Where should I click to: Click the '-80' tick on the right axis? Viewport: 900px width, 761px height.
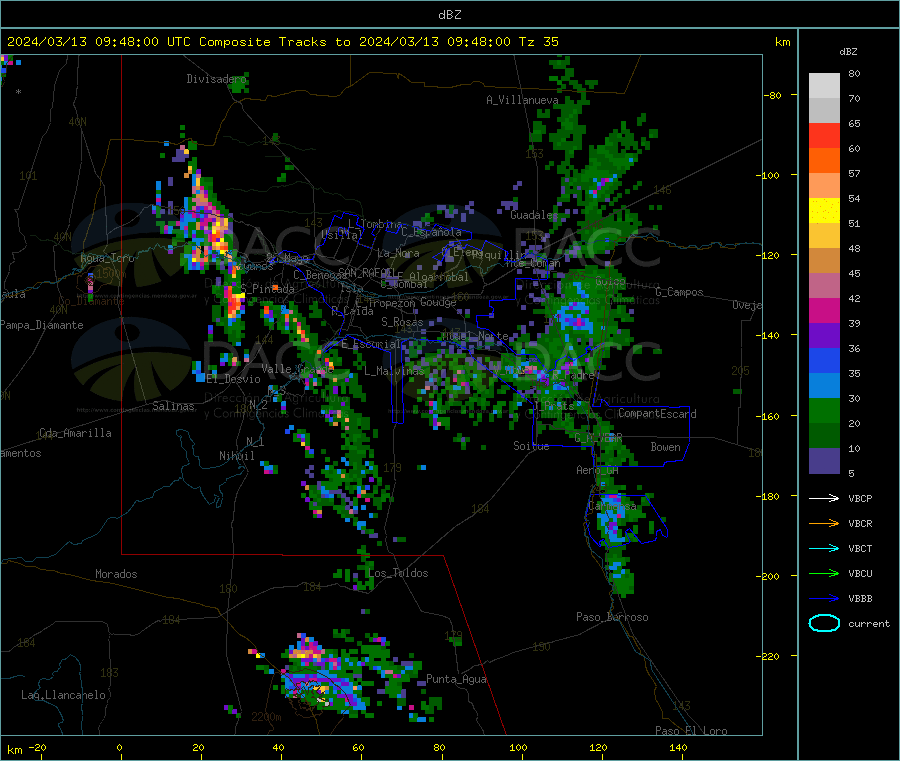(773, 95)
